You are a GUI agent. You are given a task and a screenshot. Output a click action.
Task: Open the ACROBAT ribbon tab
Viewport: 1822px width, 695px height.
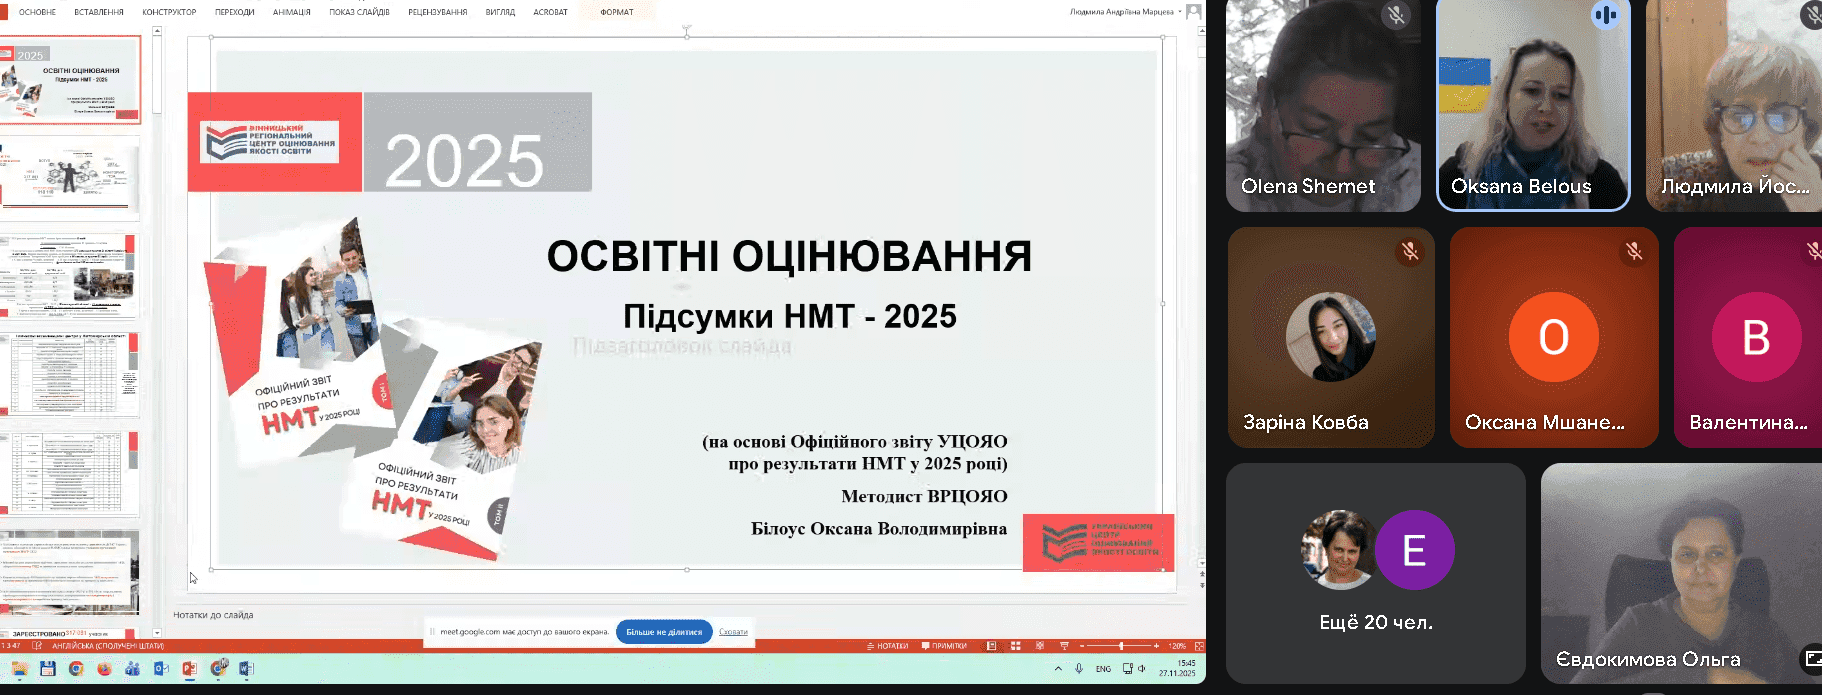[550, 12]
